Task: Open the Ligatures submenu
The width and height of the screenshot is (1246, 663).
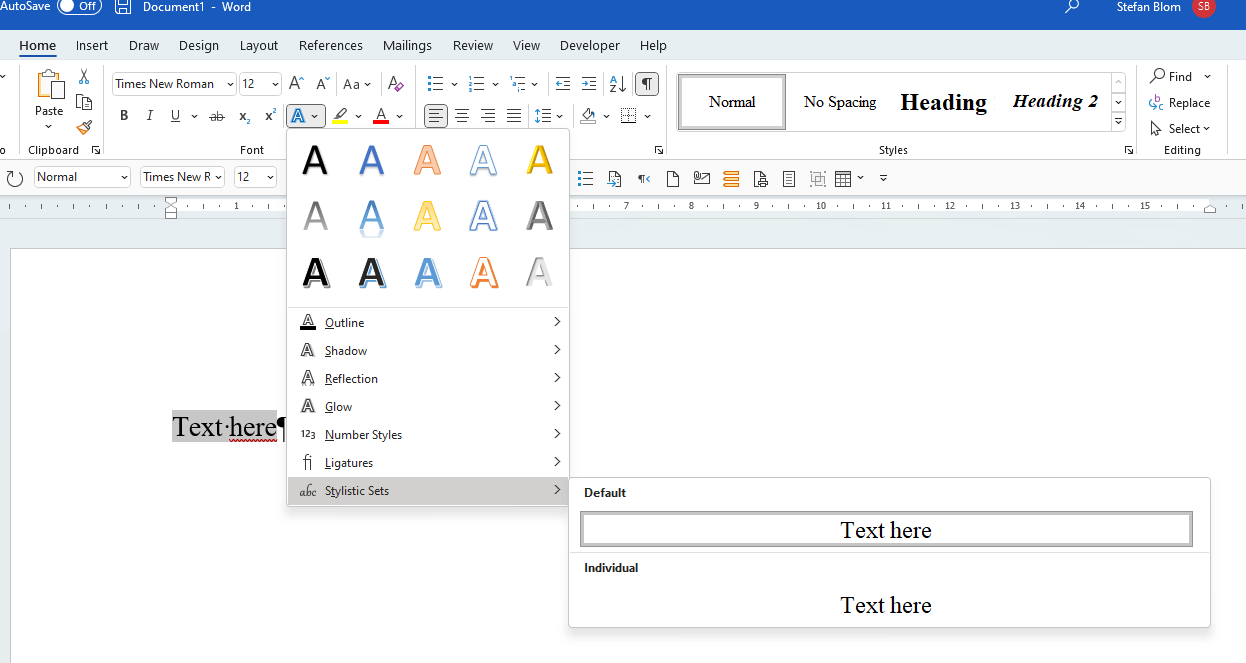Action: coord(428,462)
